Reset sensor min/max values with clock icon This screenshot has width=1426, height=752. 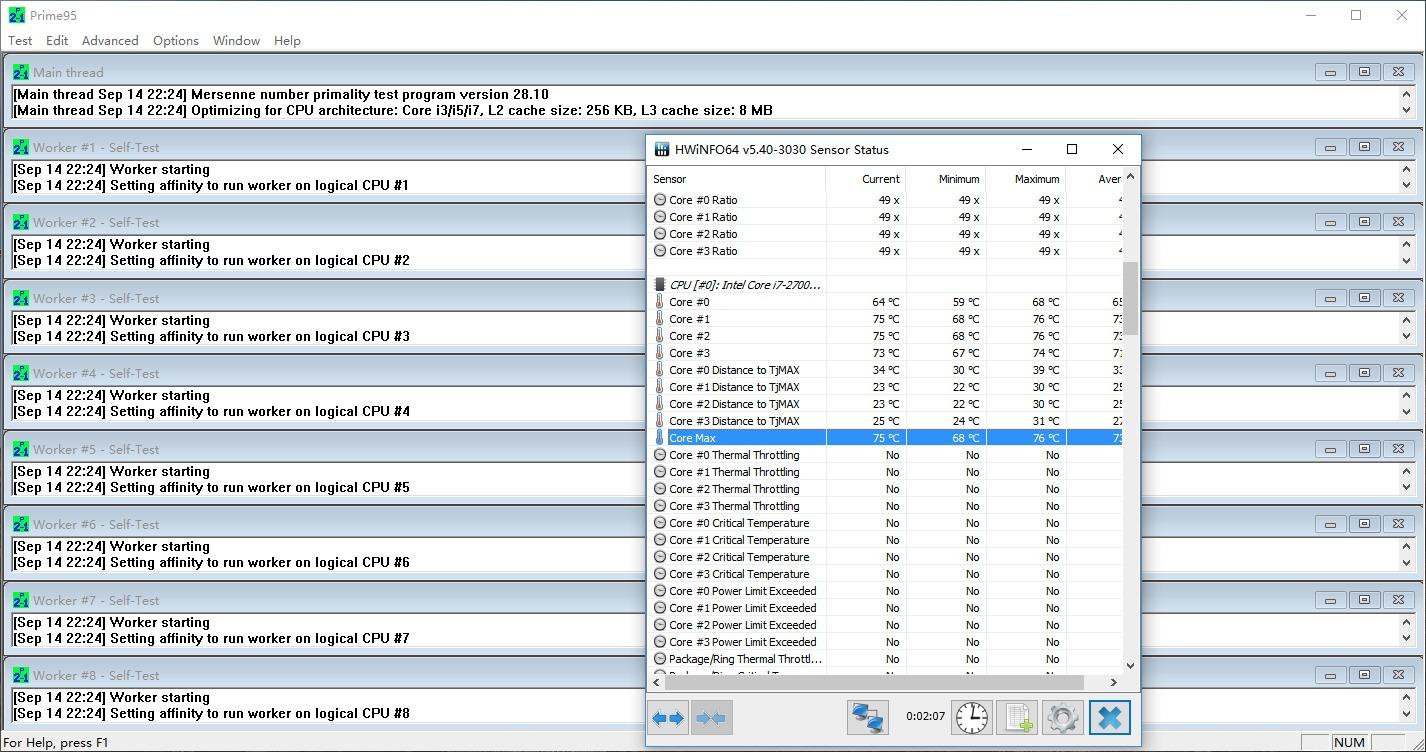click(971, 717)
